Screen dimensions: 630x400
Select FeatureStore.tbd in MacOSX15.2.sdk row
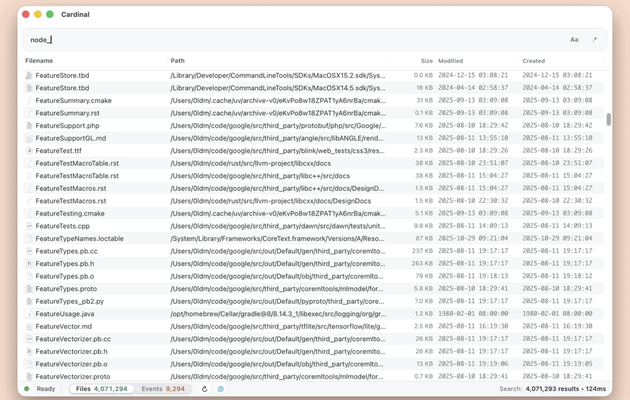62,76
